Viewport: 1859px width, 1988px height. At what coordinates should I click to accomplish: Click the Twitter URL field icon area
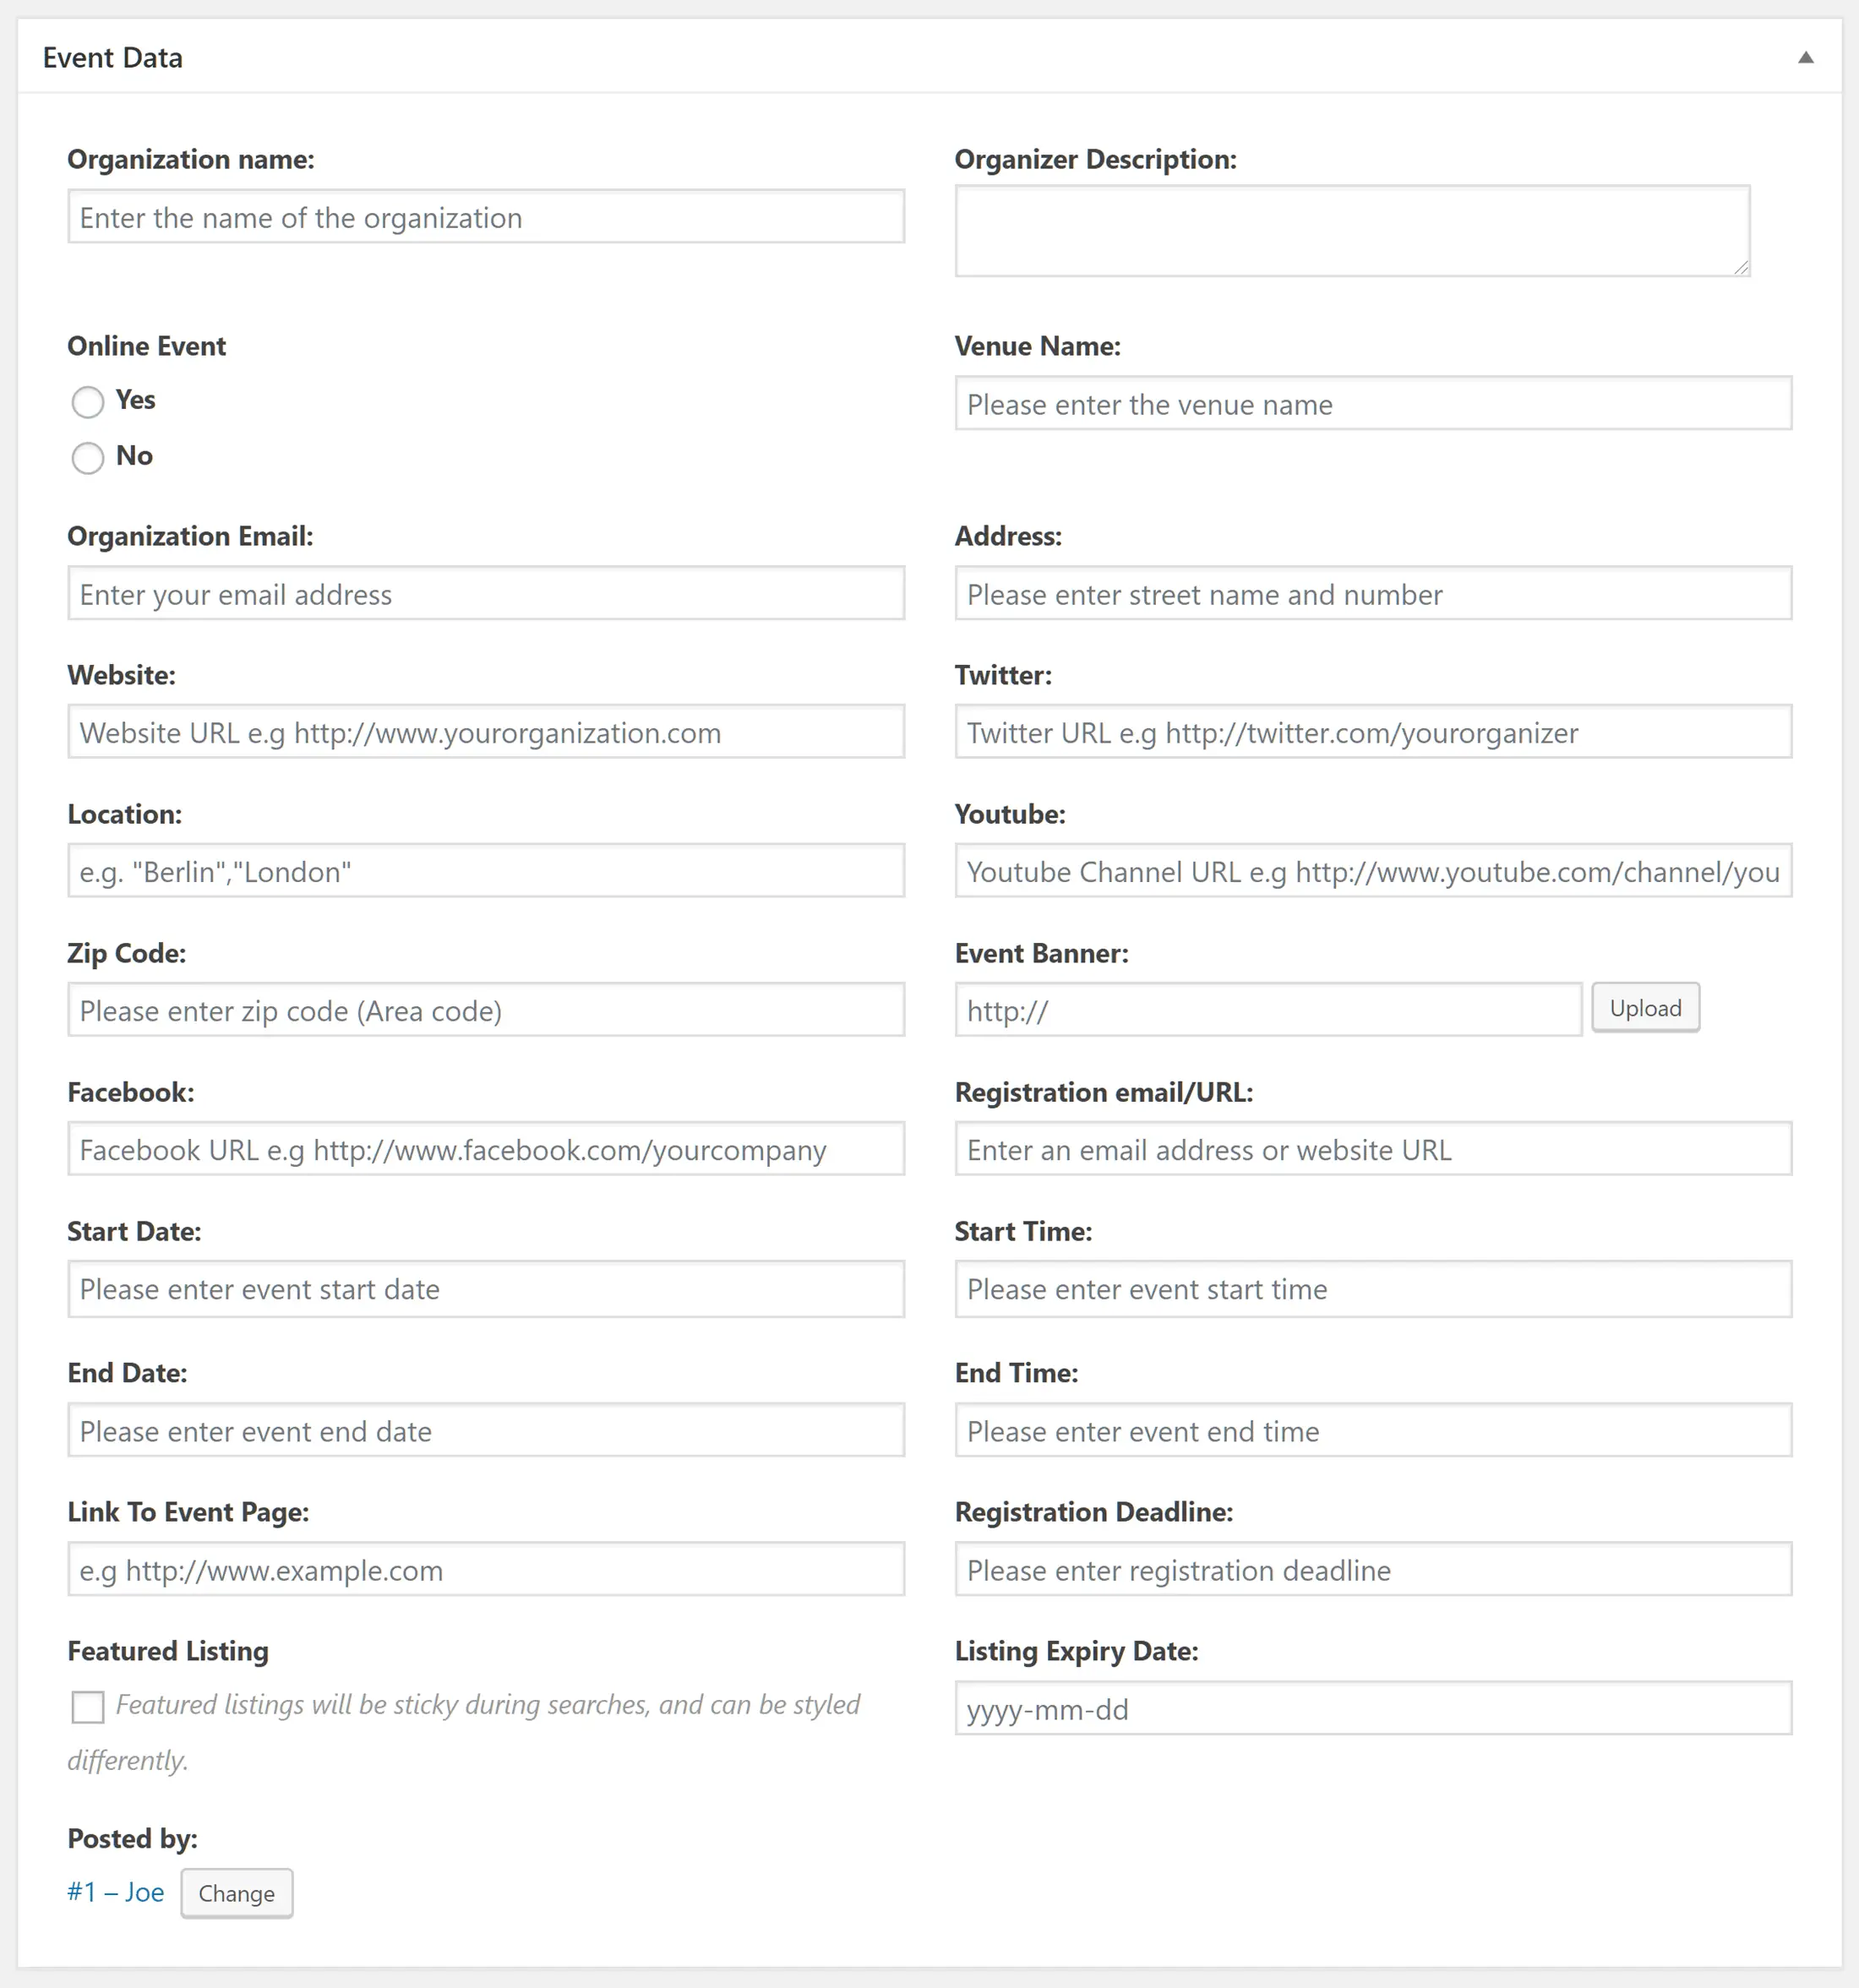(x=1371, y=732)
